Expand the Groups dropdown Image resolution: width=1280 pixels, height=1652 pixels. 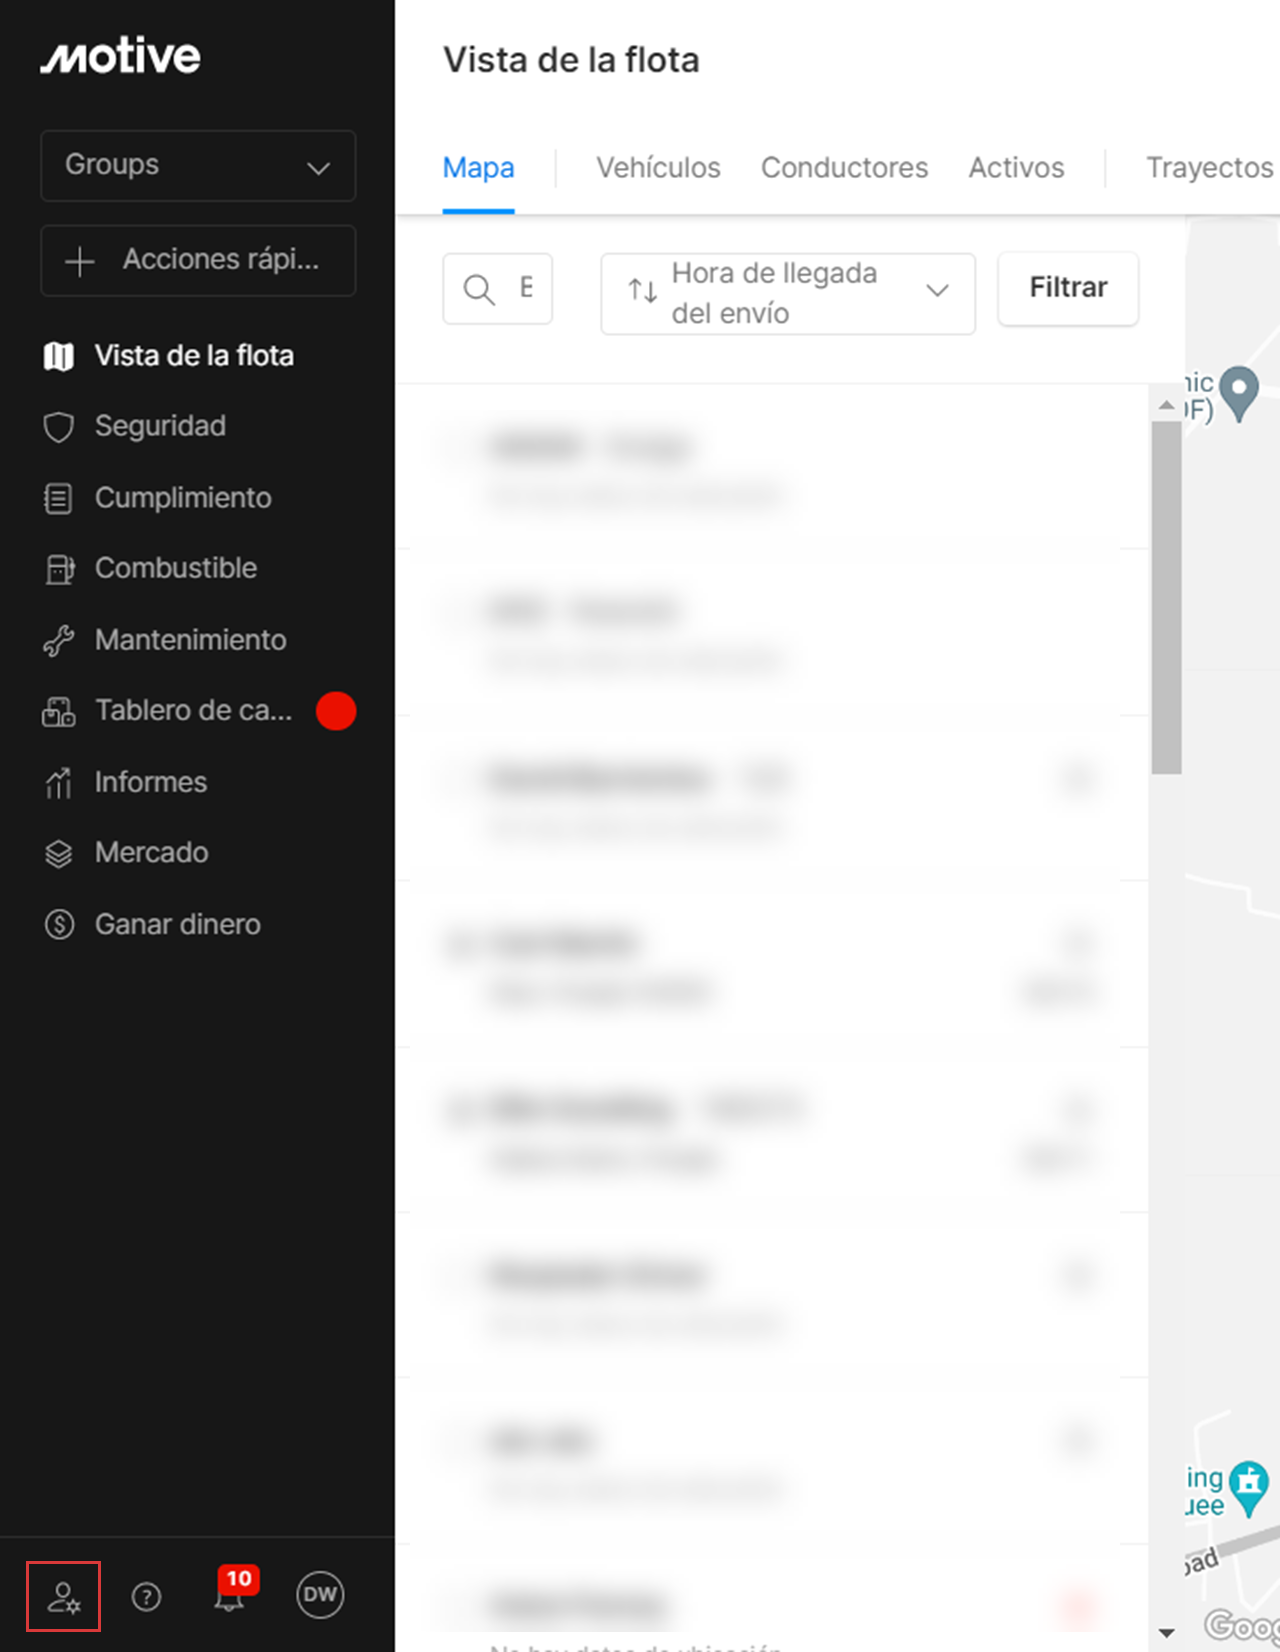(x=198, y=166)
